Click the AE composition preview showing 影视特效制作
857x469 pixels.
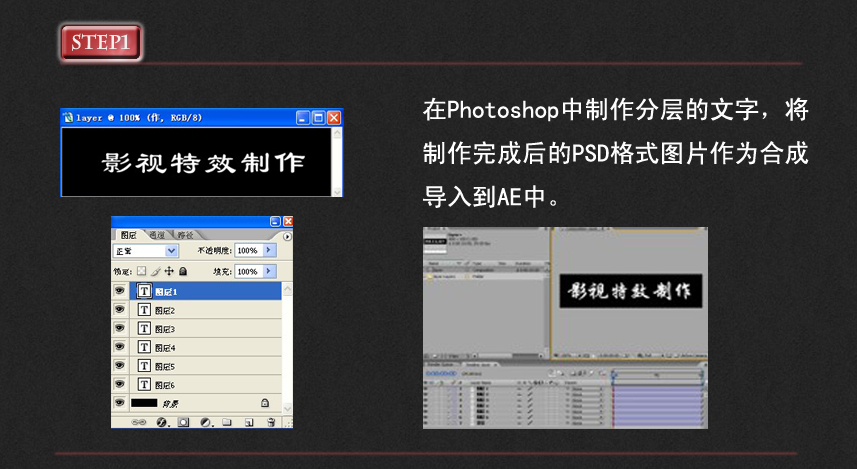631,291
